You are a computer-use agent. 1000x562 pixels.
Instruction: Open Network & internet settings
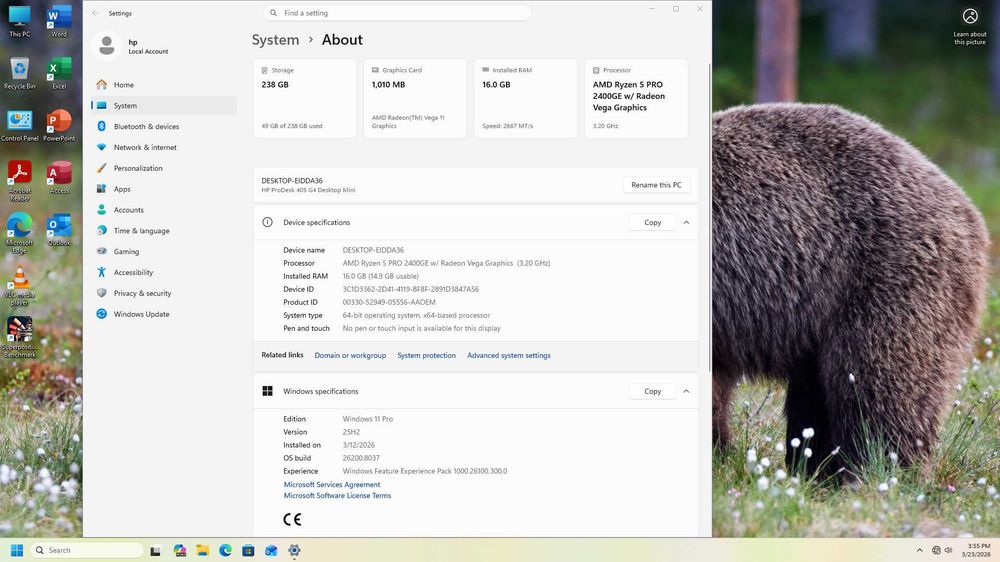click(x=164, y=147)
